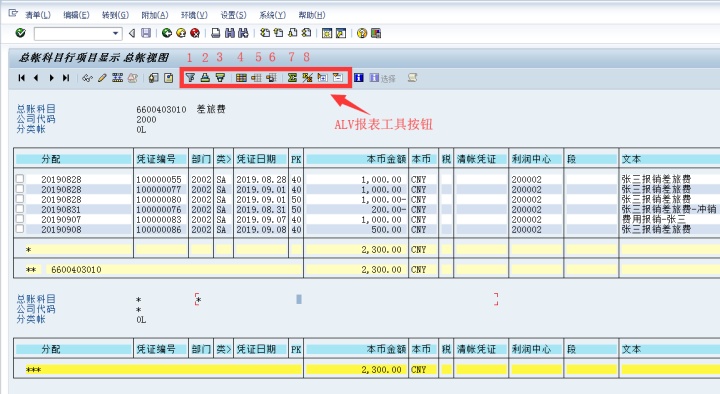Image resolution: width=720 pixels, height=394 pixels.
Task: Click the Find Next binoculars icon
Action: coord(243,33)
